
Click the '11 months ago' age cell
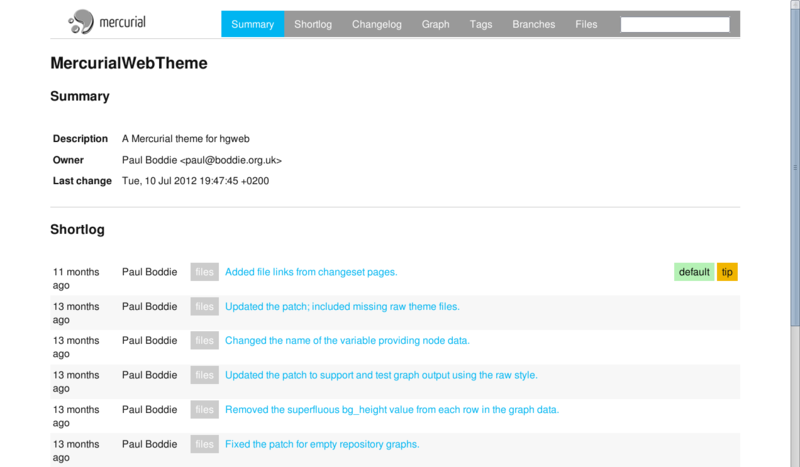coord(76,279)
